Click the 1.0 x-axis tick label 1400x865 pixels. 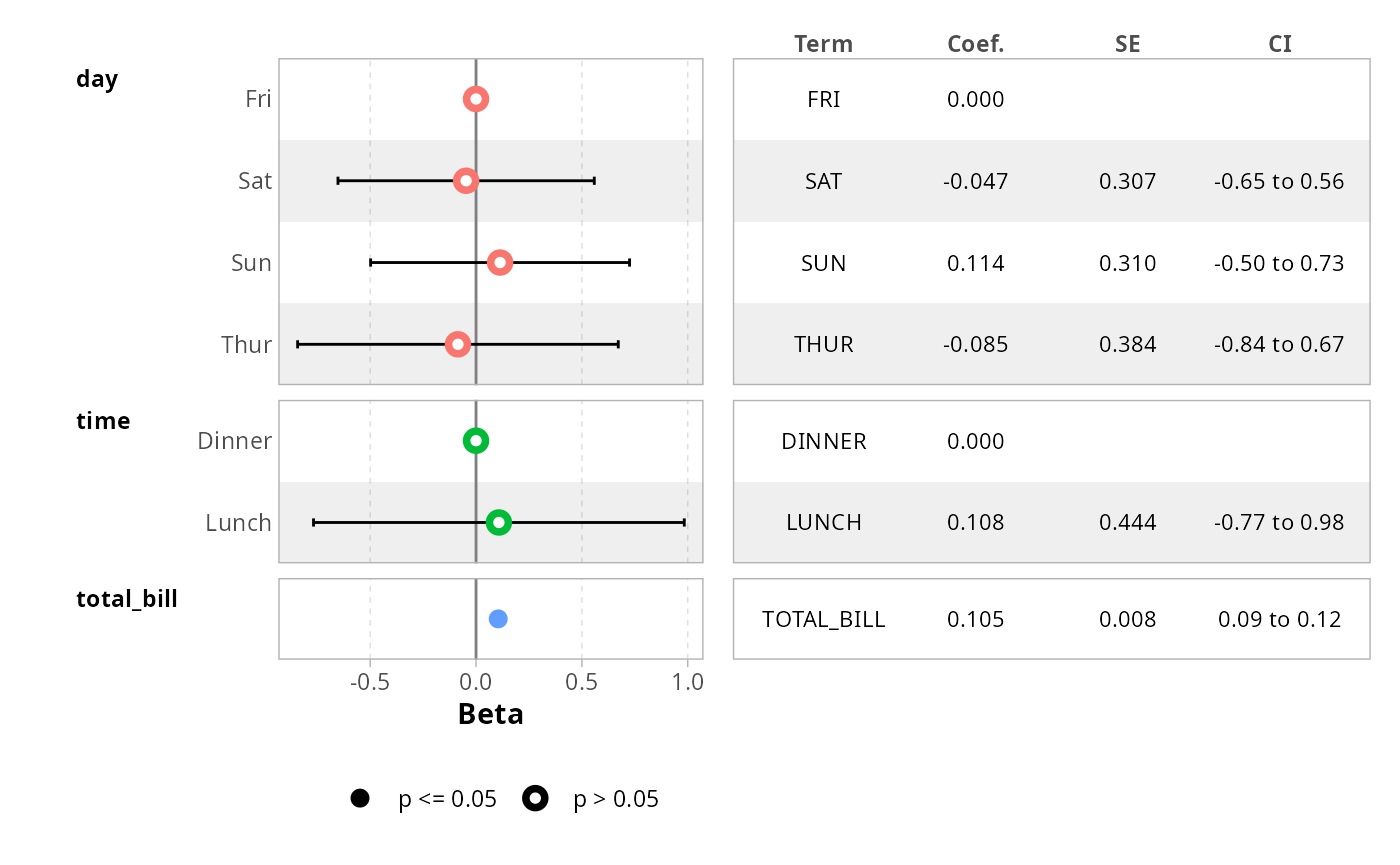(x=687, y=682)
